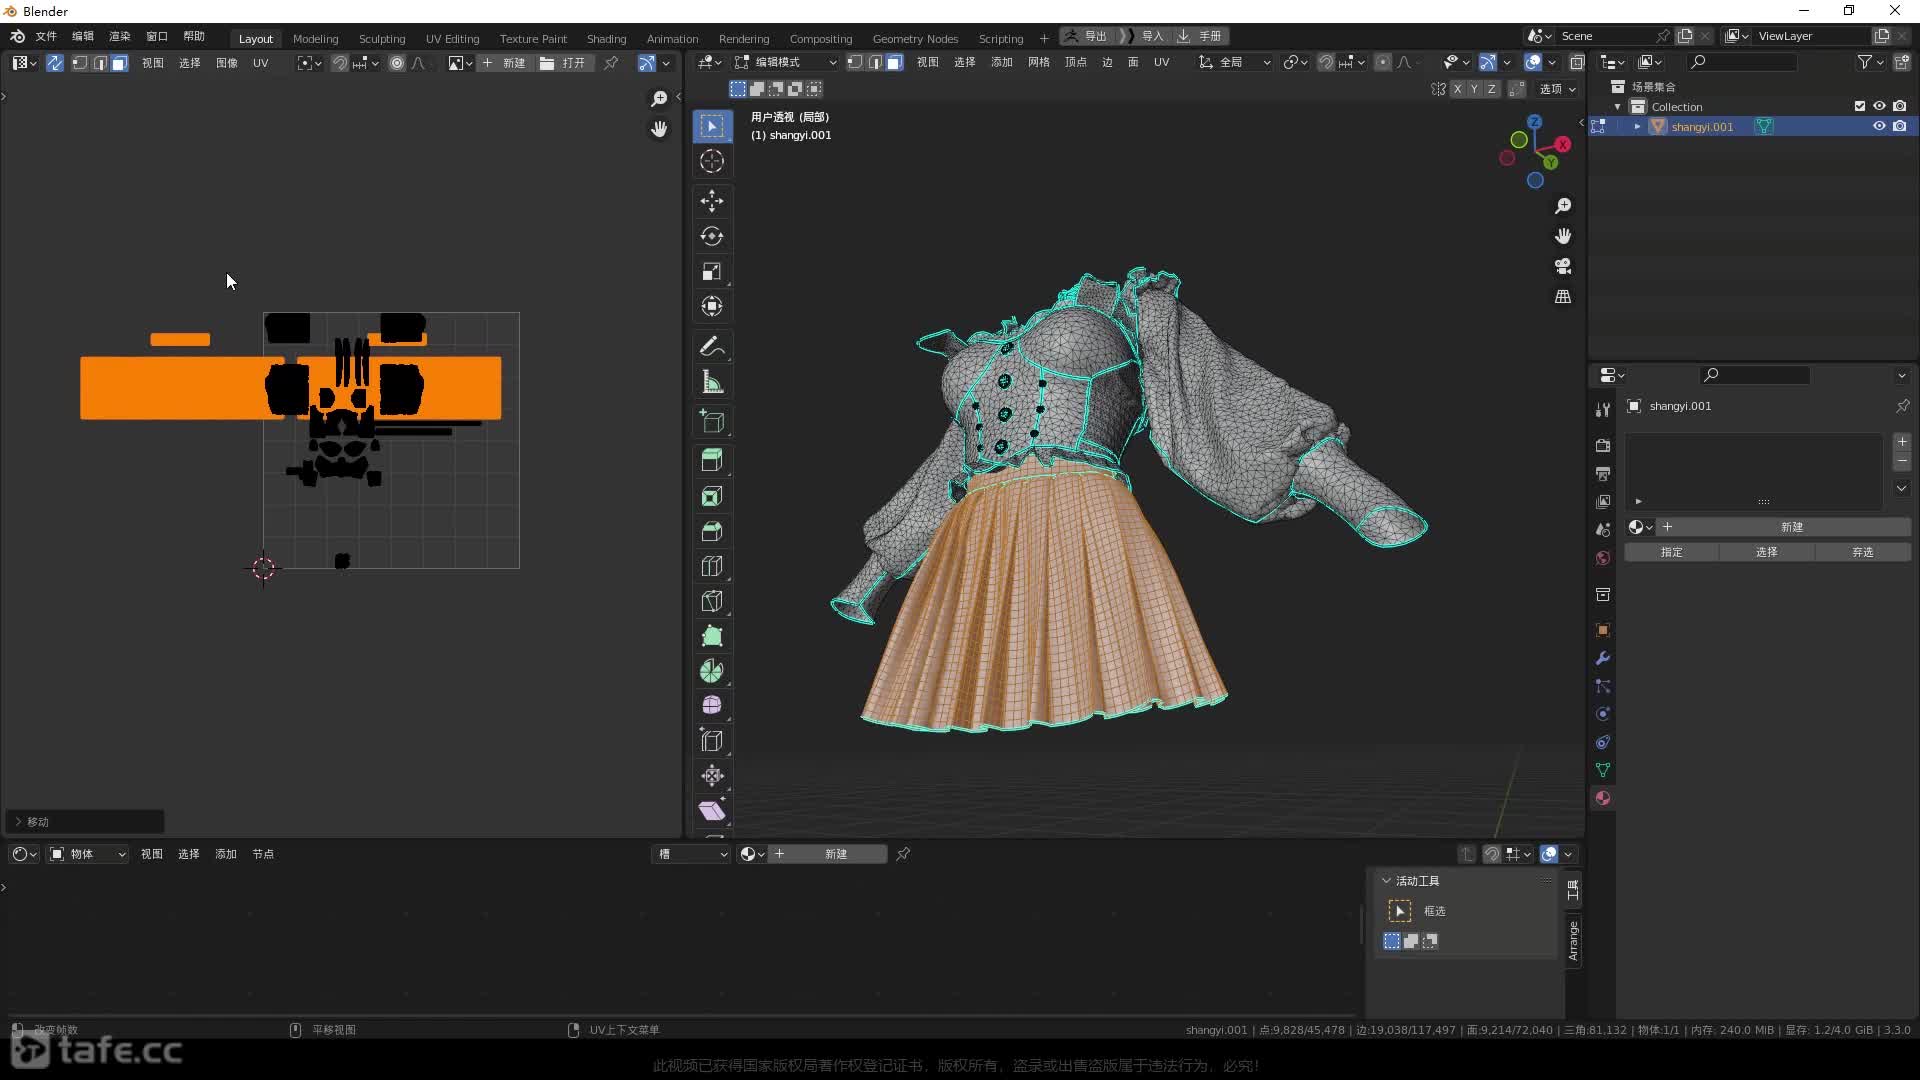The image size is (1920, 1080).
Task: Select the Move tool in viewport toolbar
Action: pyautogui.click(x=712, y=201)
